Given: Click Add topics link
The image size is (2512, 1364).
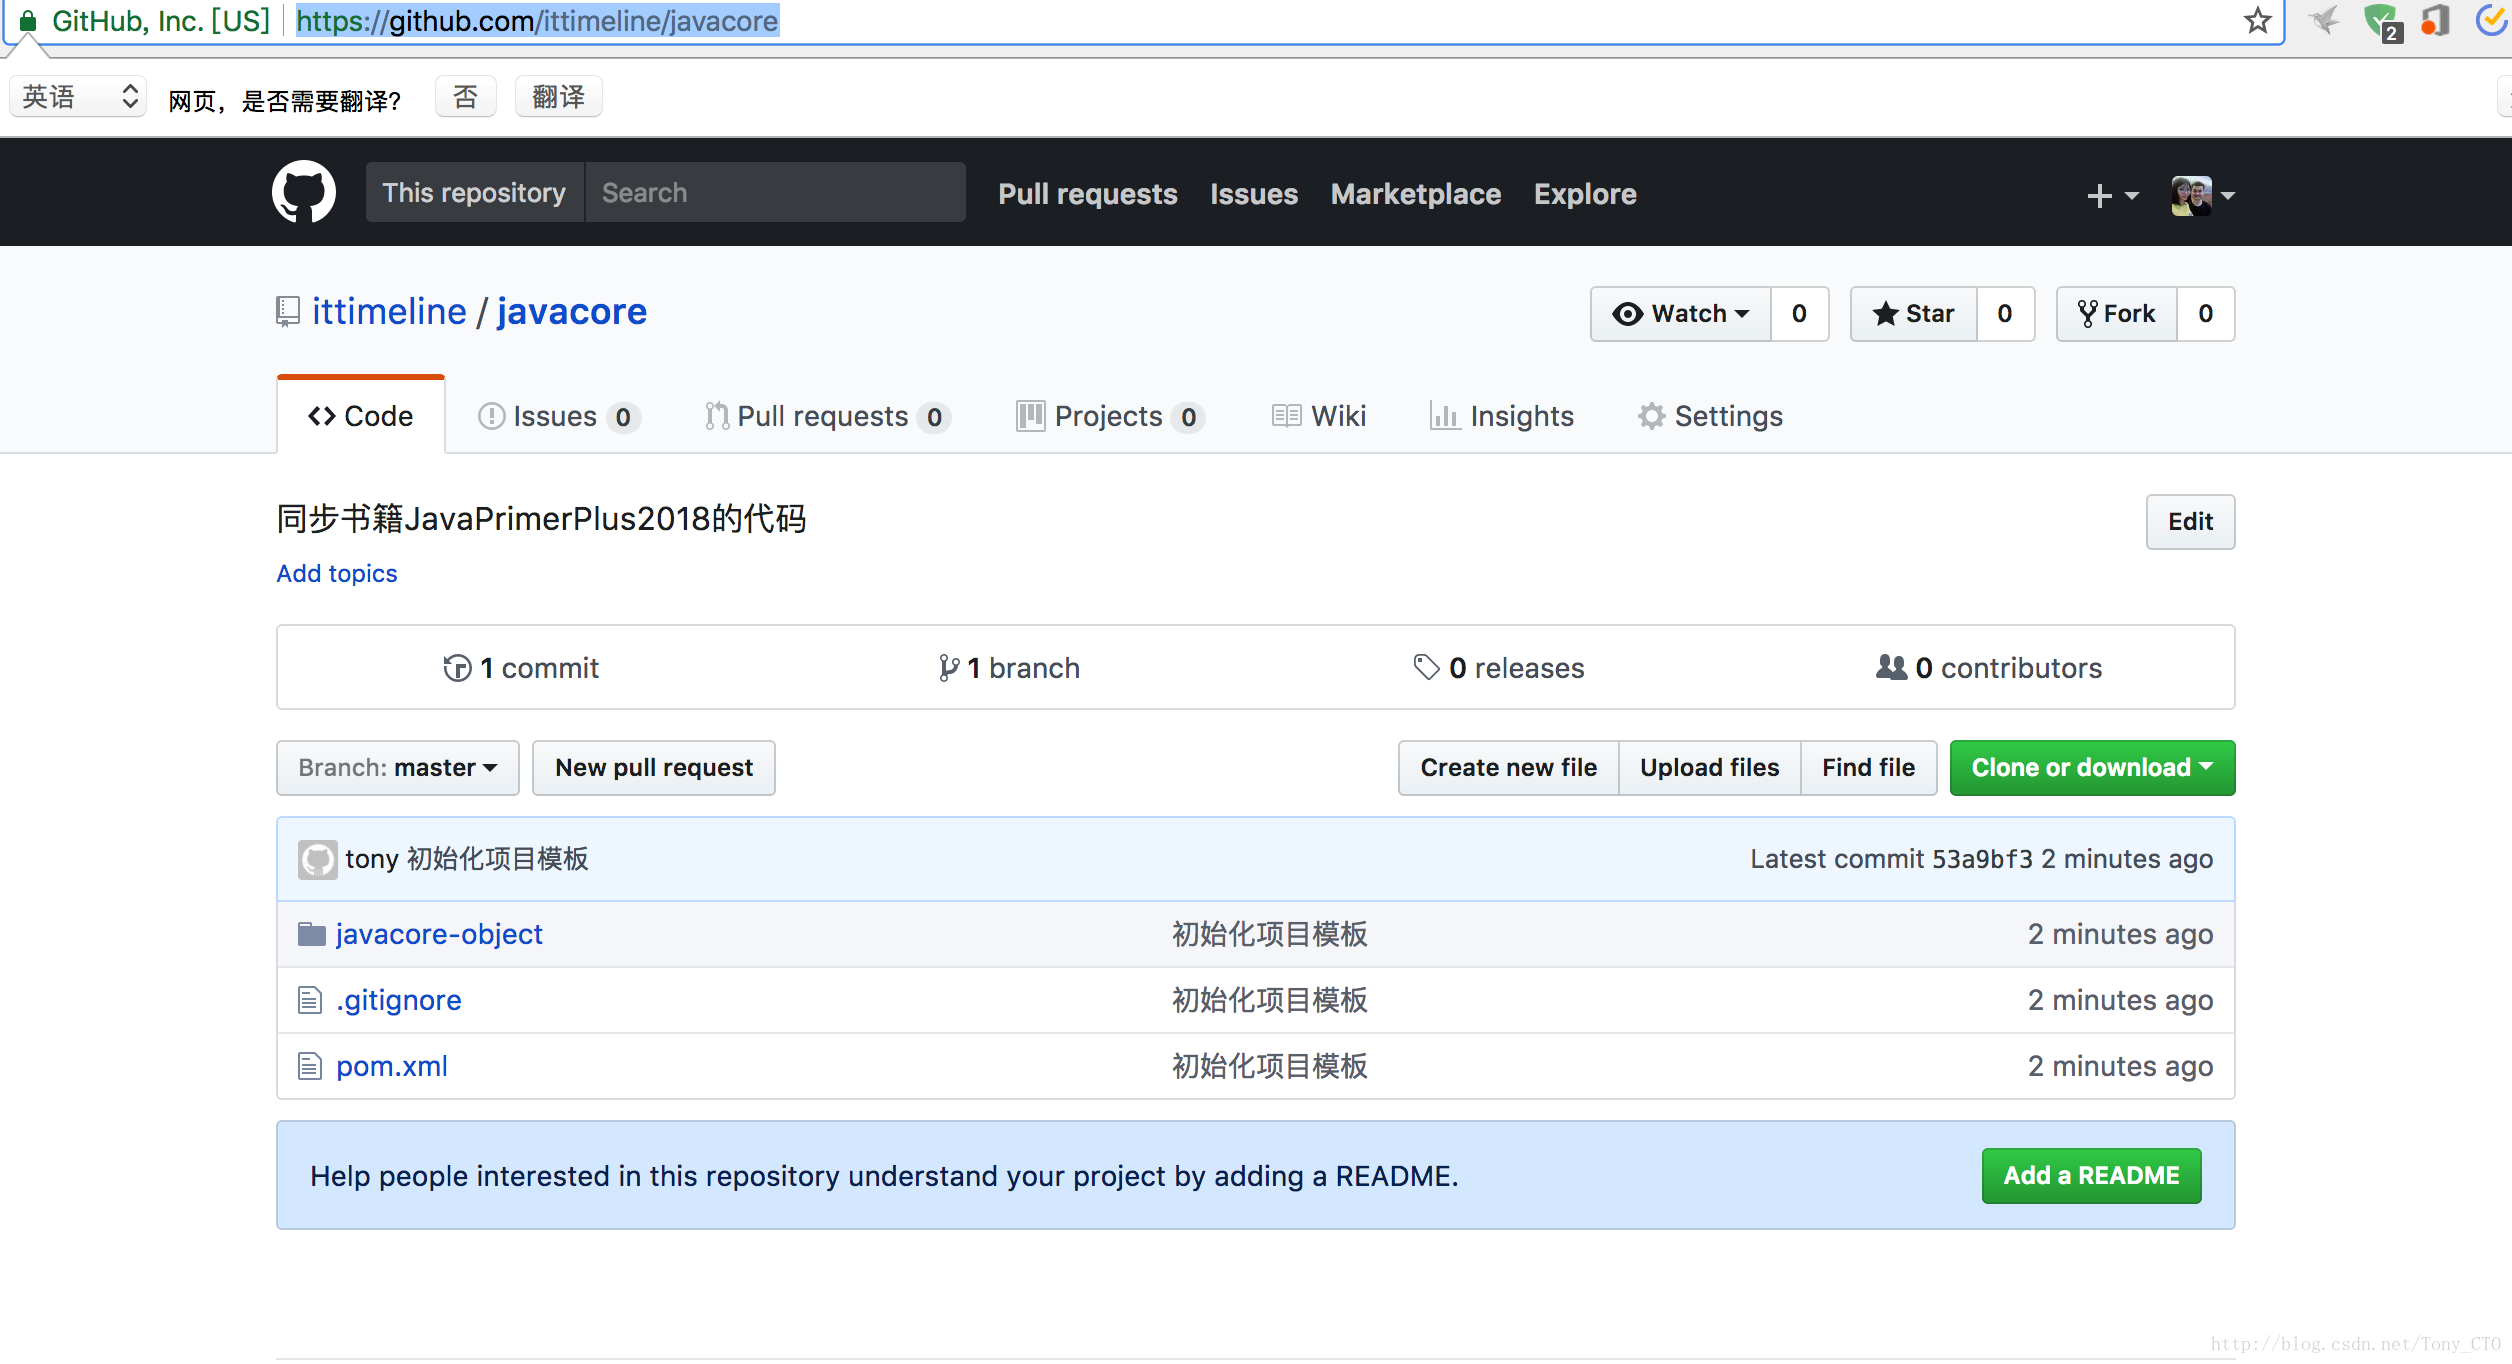Looking at the screenshot, I should 337,573.
